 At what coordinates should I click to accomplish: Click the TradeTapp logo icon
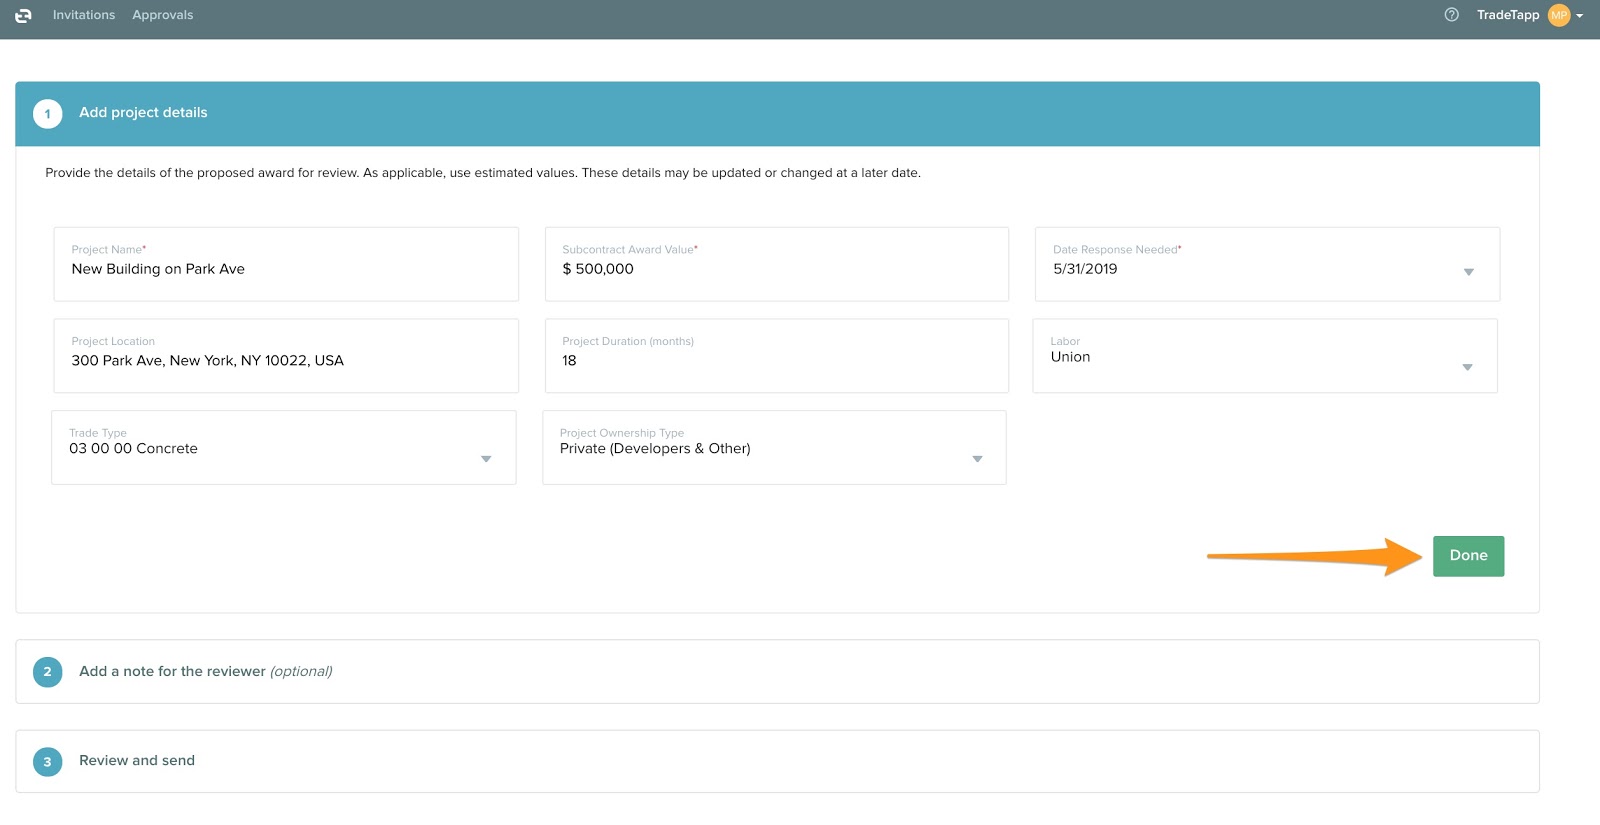pos(23,15)
